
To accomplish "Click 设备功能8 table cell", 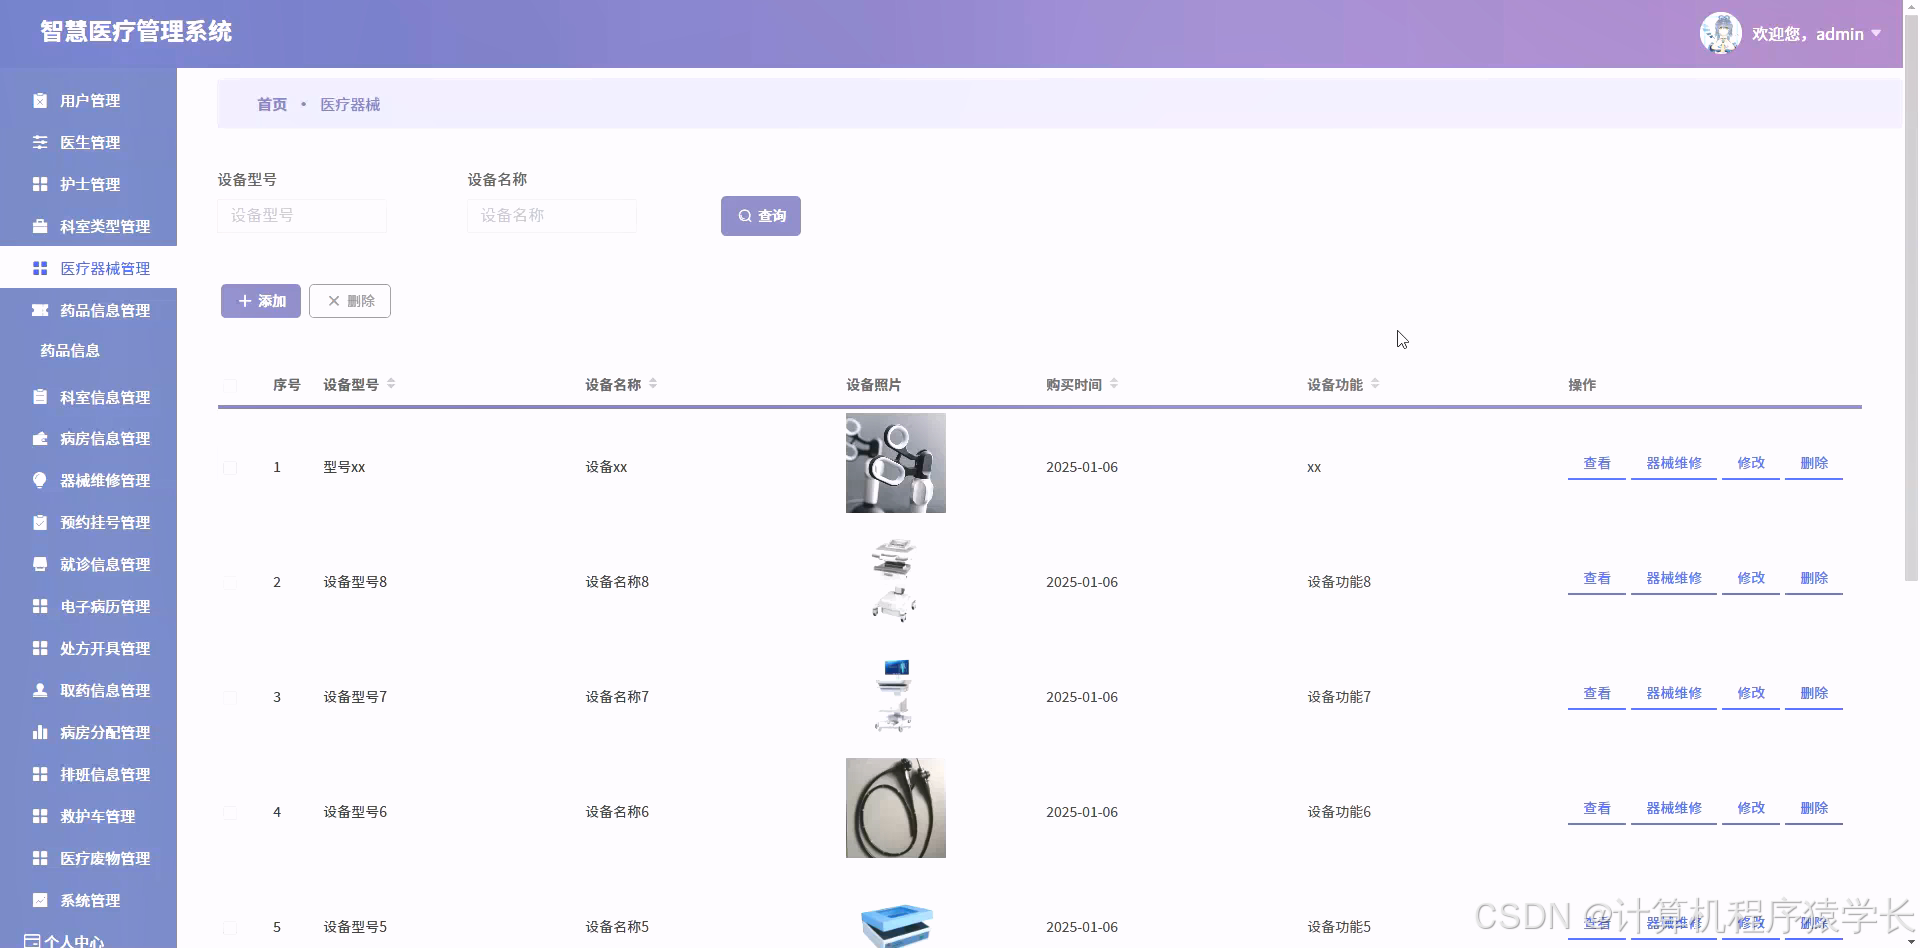I will click(x=1339, y=582).
